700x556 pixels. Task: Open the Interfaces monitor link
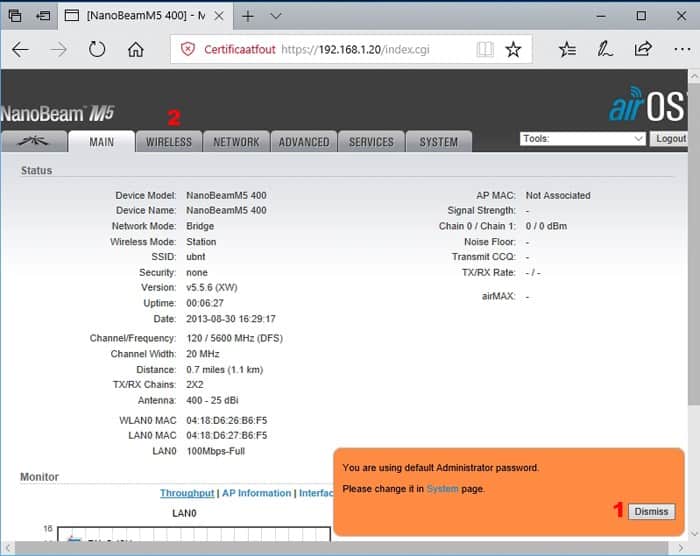(x=316, y=493)
